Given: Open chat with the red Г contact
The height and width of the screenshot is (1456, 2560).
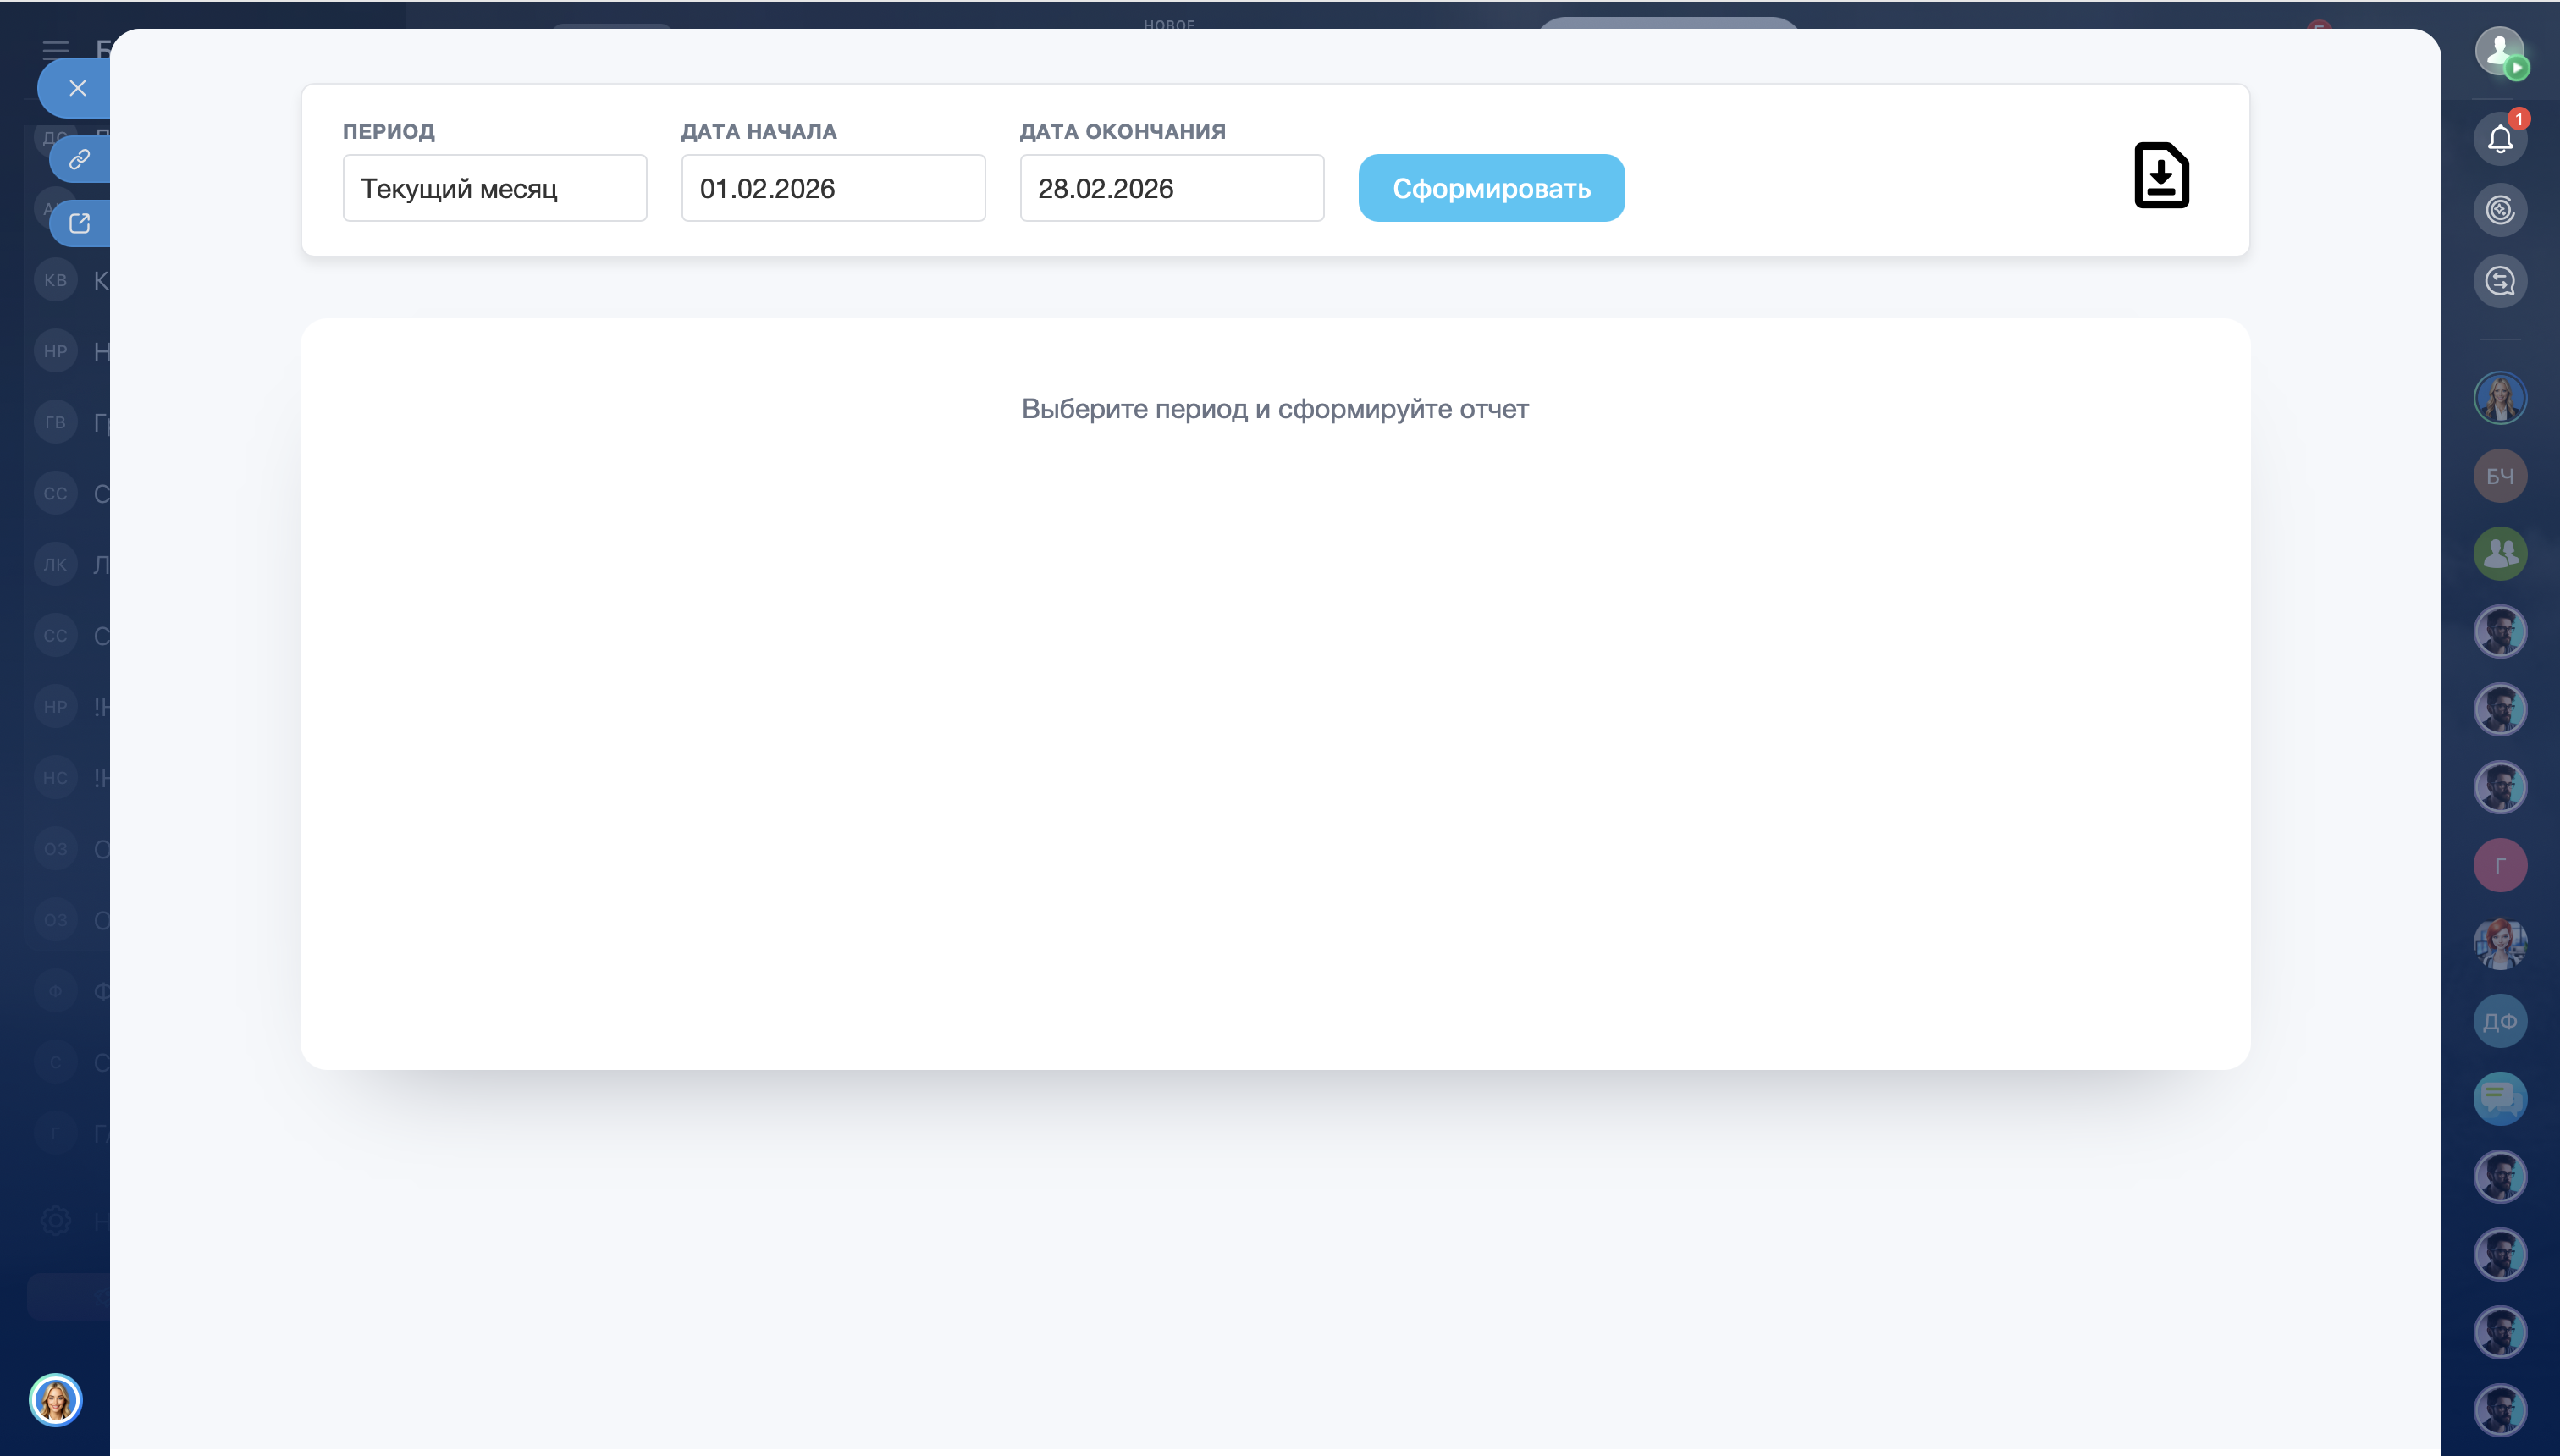Looking at the screenshot, I should 2500,865.
